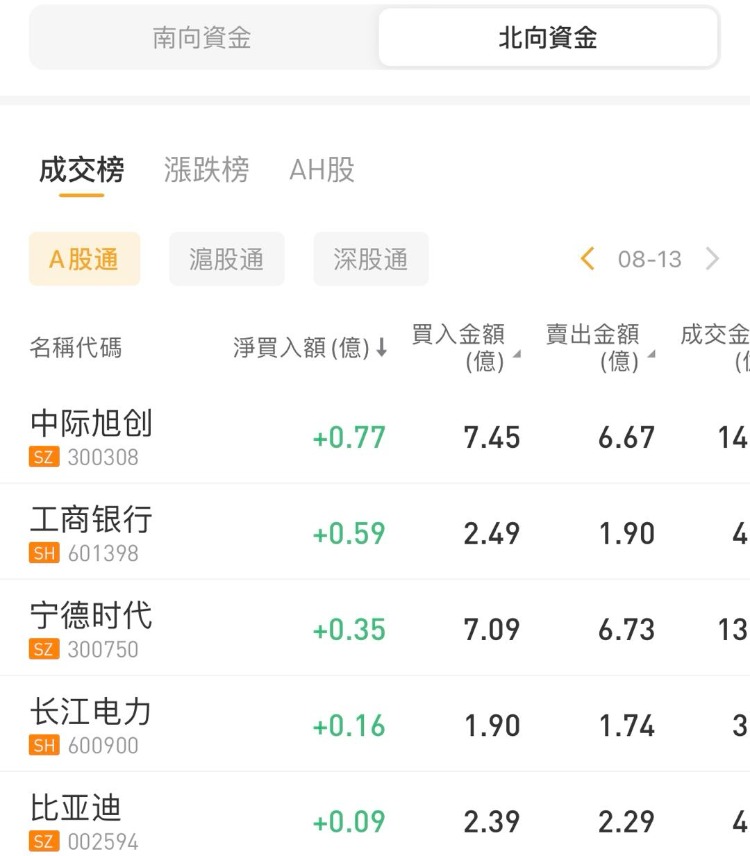Open the 漲跌榜 ranking tab
The height and width of the screenshot is (856, 750).
coord(206,170)
